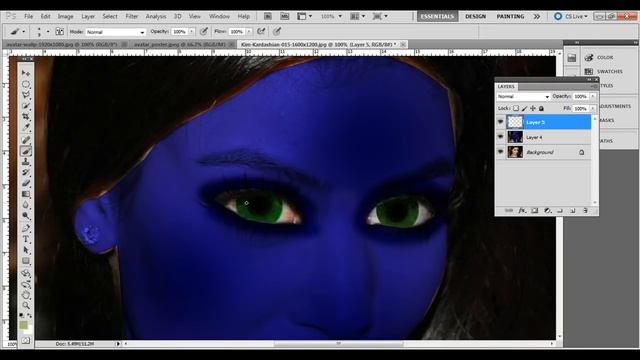Open the File menu
The width and height of the screenshot is (640, 360).
pos(29,16)
